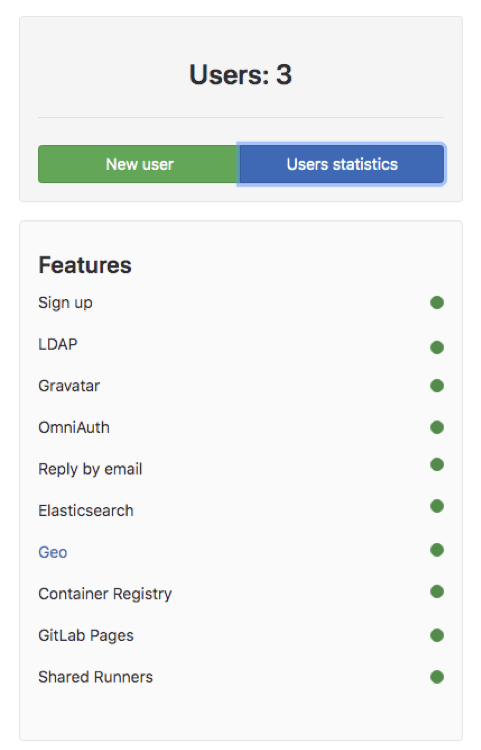Select the Container Registry label
Screen dimensions: 481x750
point(105,594)
